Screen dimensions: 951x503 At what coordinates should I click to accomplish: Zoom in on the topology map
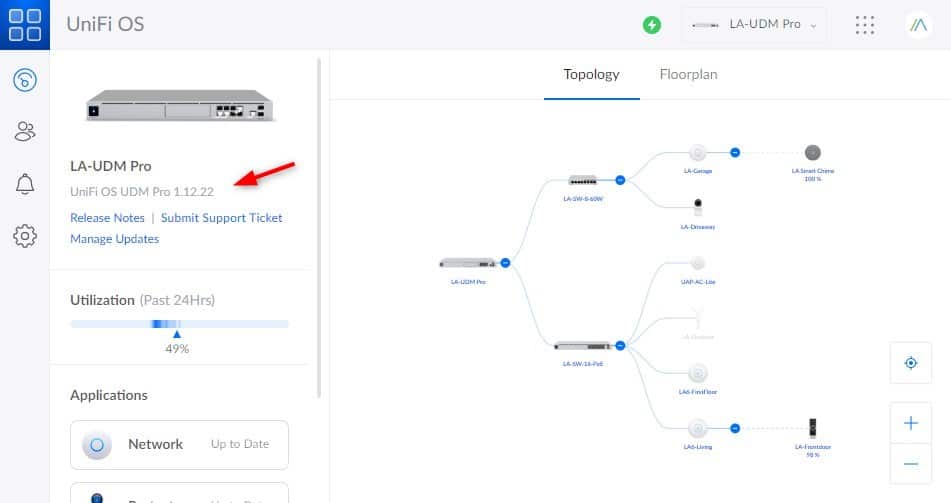click(x=911, y=423)
